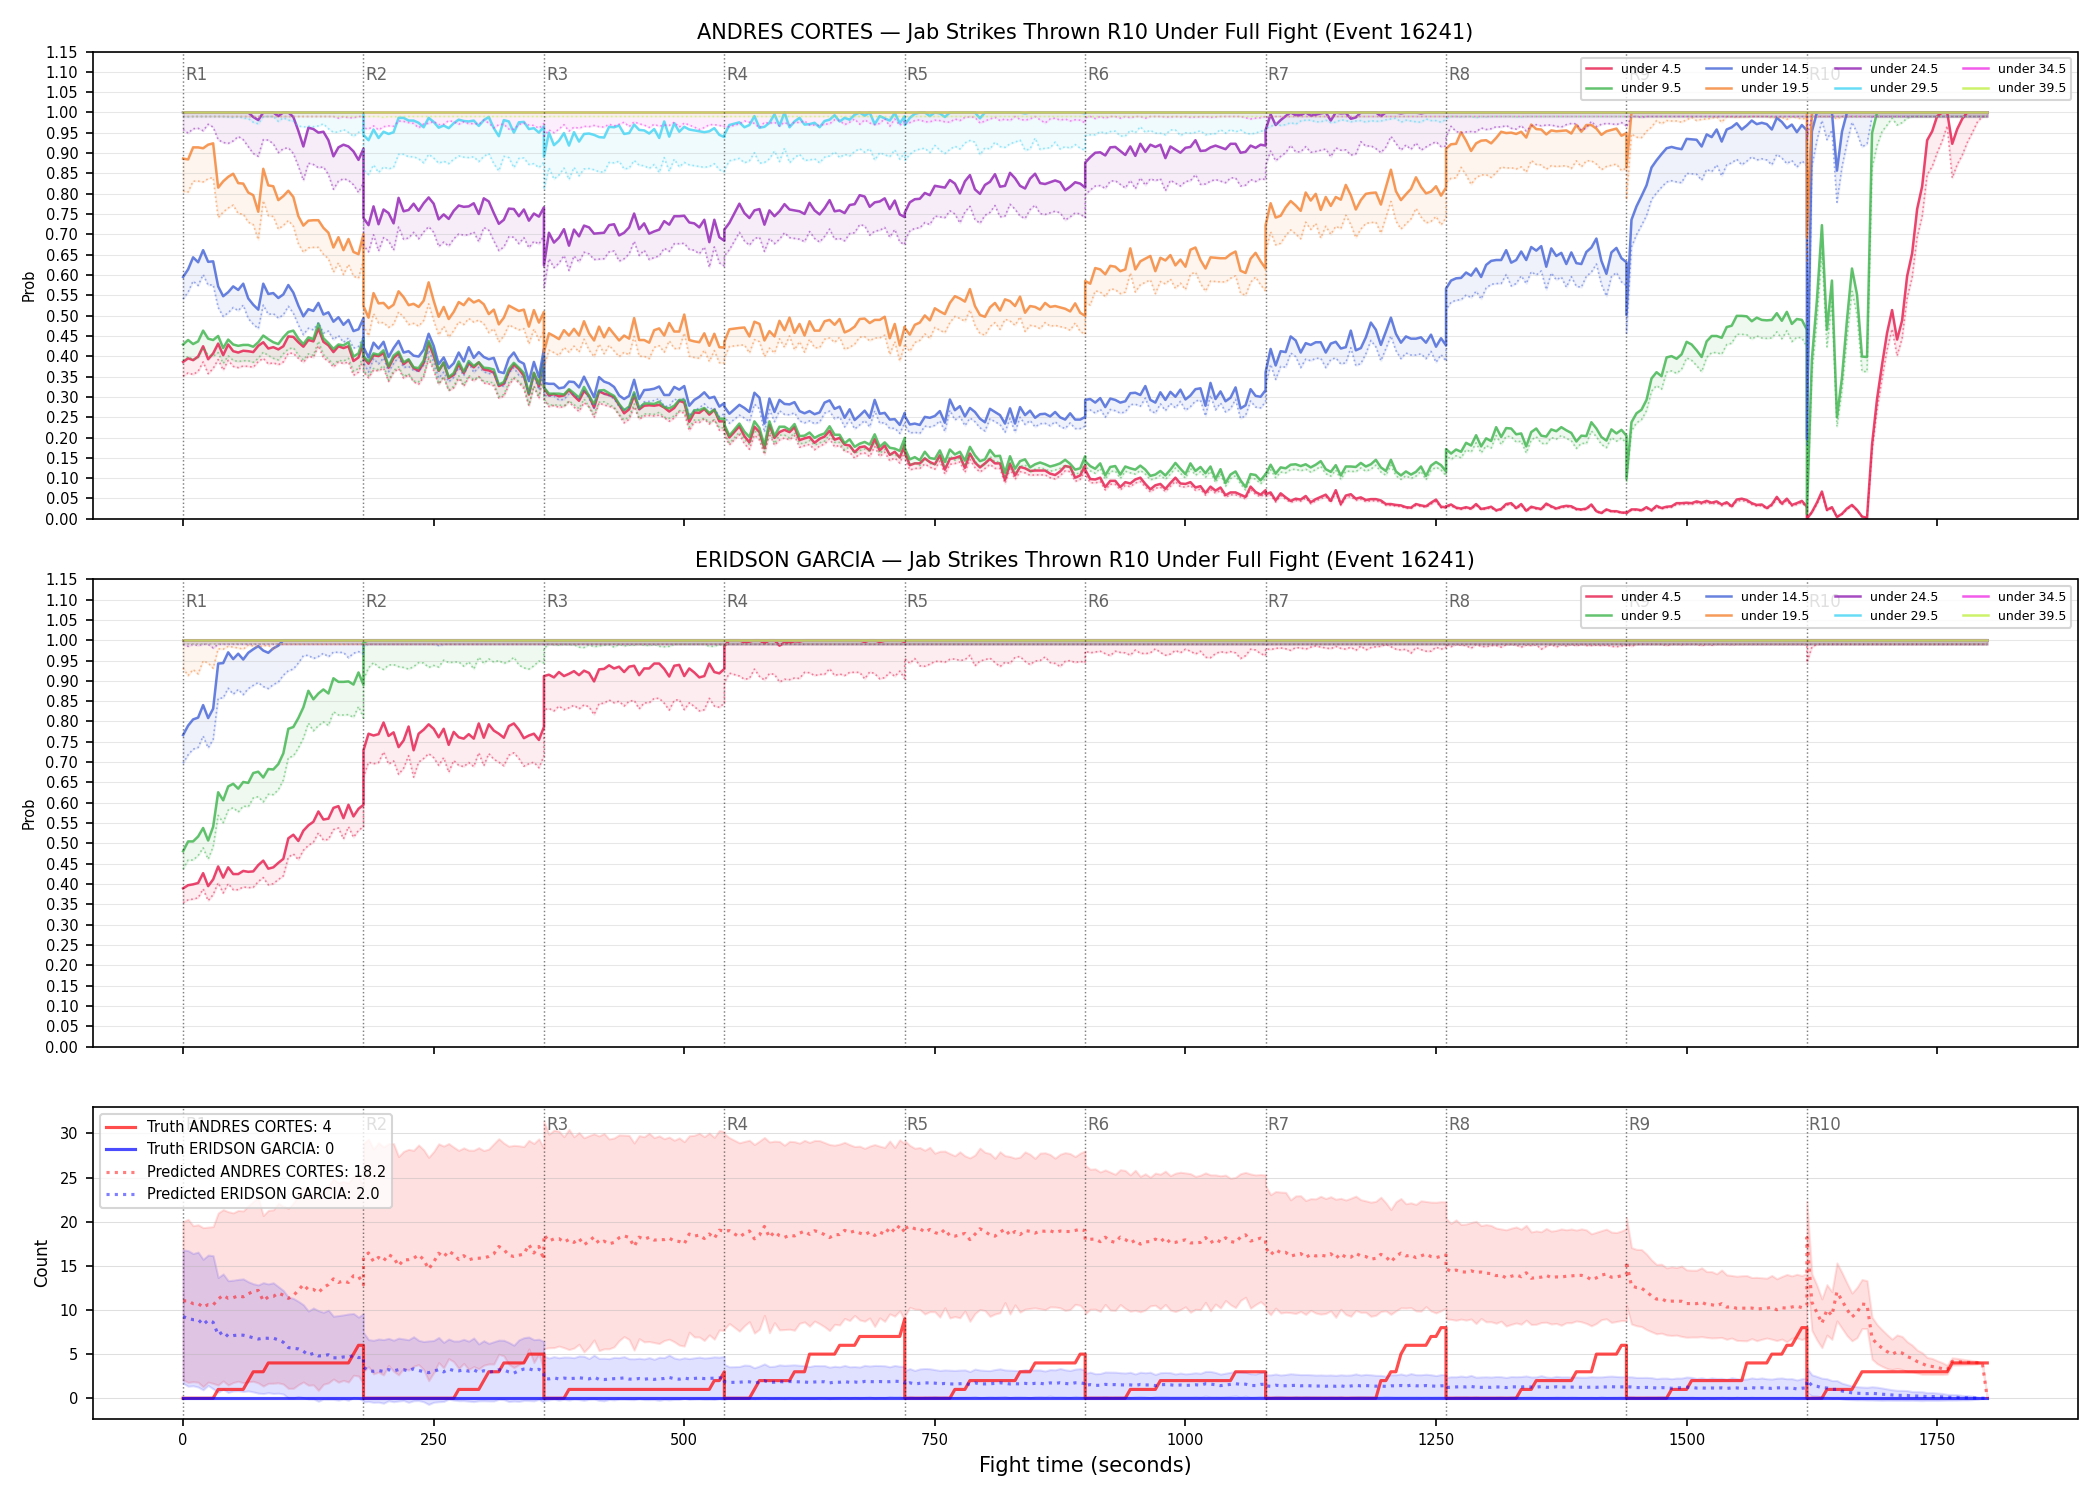
Task: Click the R6 round marker in the Eridson Garcia chart
Action: pos(1098,601)
